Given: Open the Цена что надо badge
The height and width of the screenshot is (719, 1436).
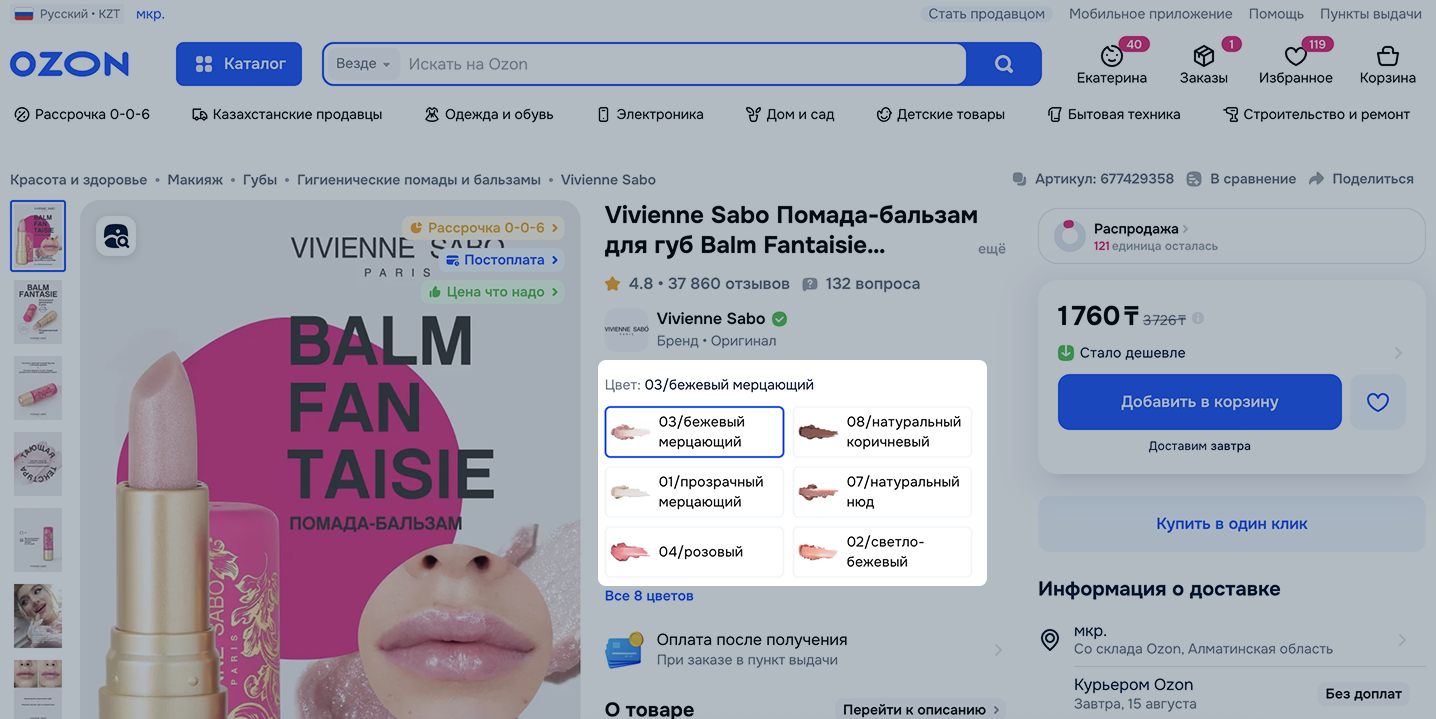Looking at the screenshot, I should coord(492,292).
